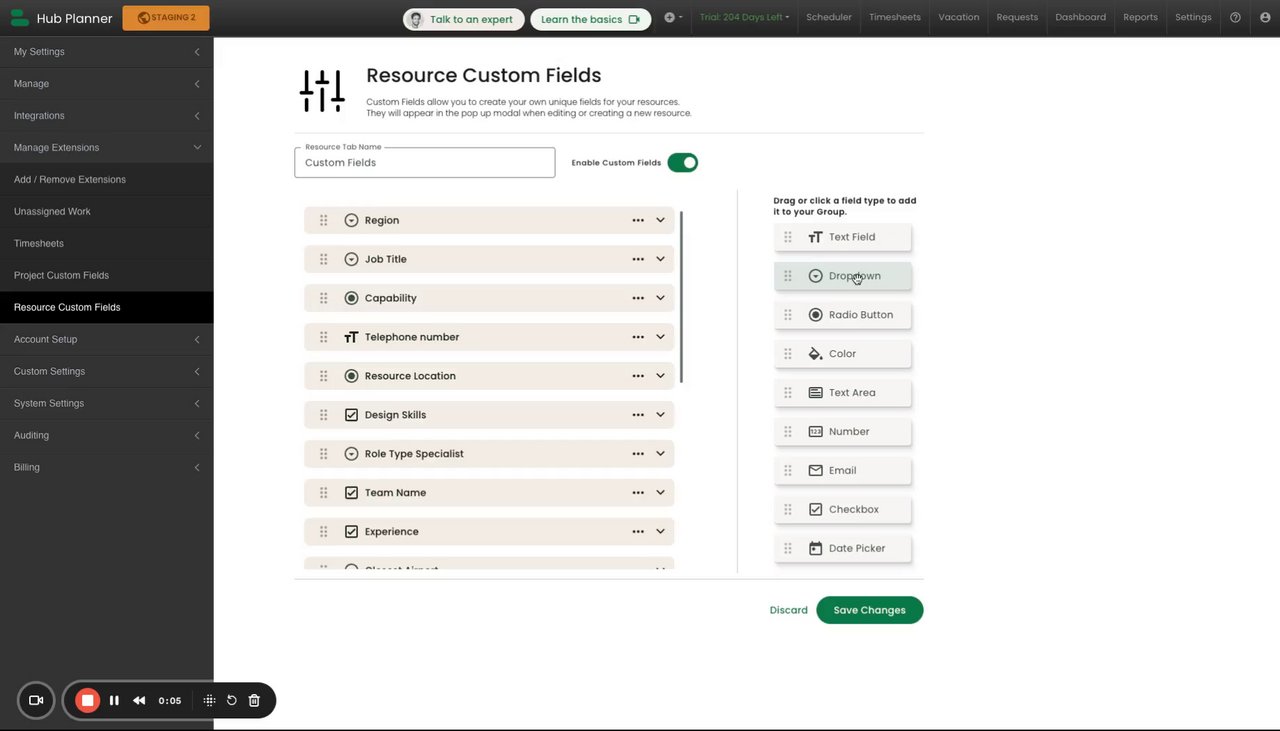Click the recording stop button
The height and width of the screenshot is (731, 1280).
point(87,701)
